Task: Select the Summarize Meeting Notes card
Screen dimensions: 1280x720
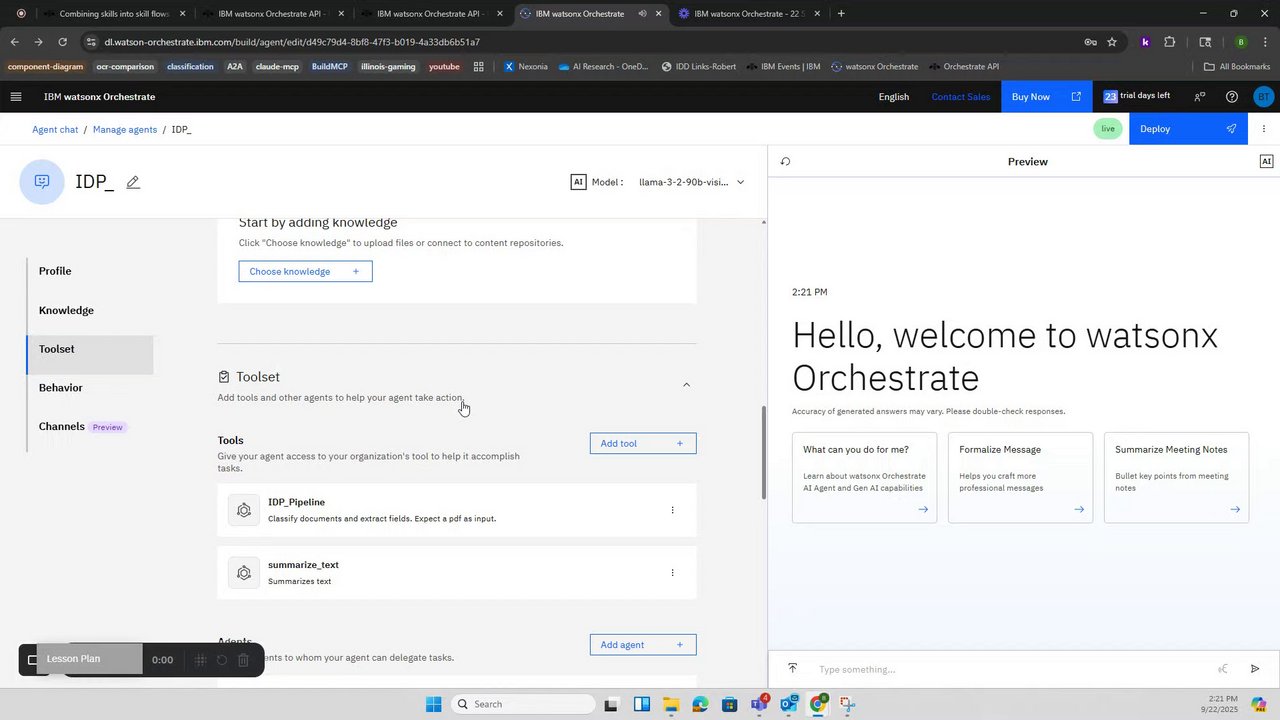Action: tap(1176, 478)
